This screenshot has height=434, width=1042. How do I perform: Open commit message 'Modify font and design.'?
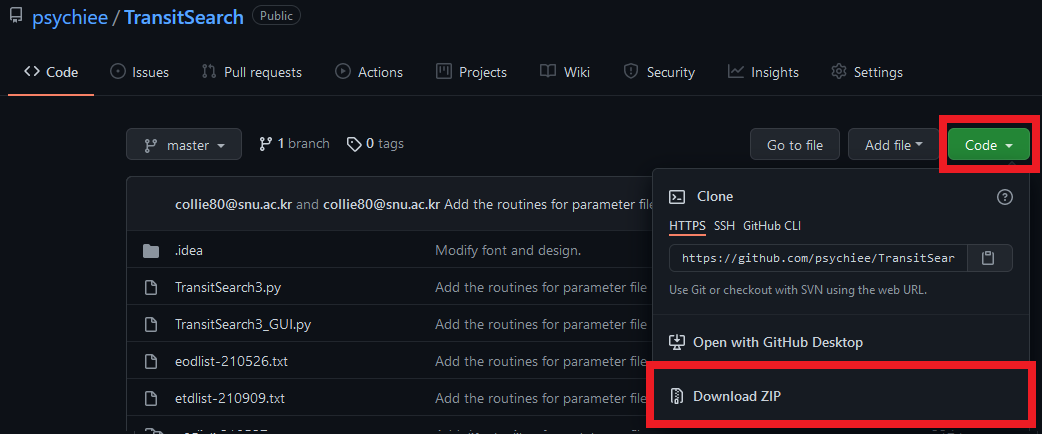(508, 251)
